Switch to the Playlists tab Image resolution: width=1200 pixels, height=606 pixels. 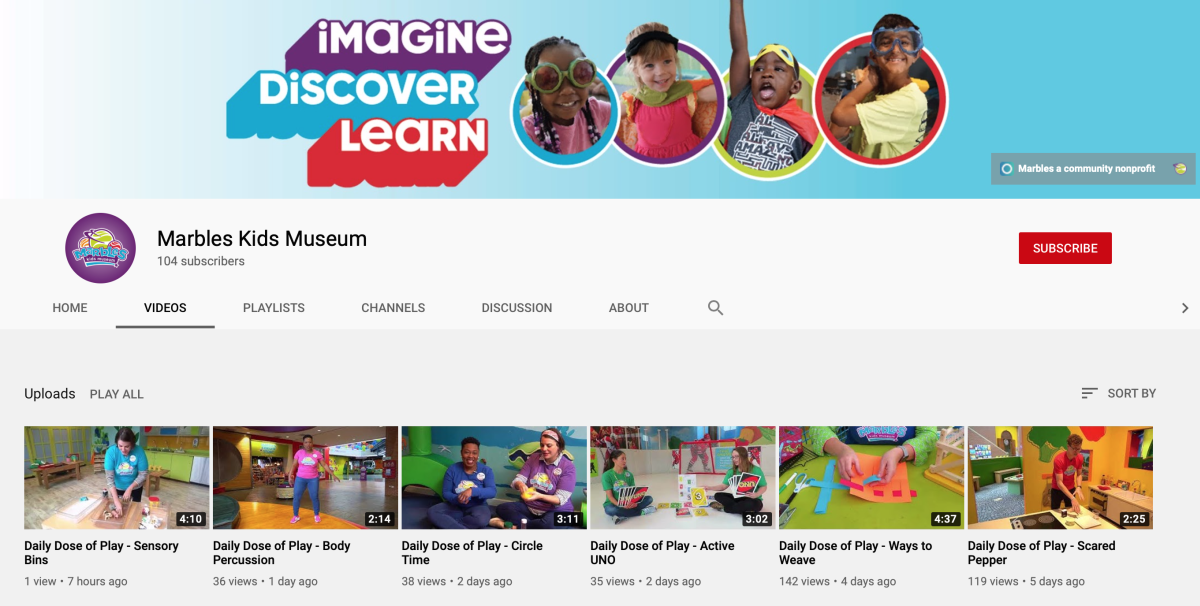click(x=274, y=308)
